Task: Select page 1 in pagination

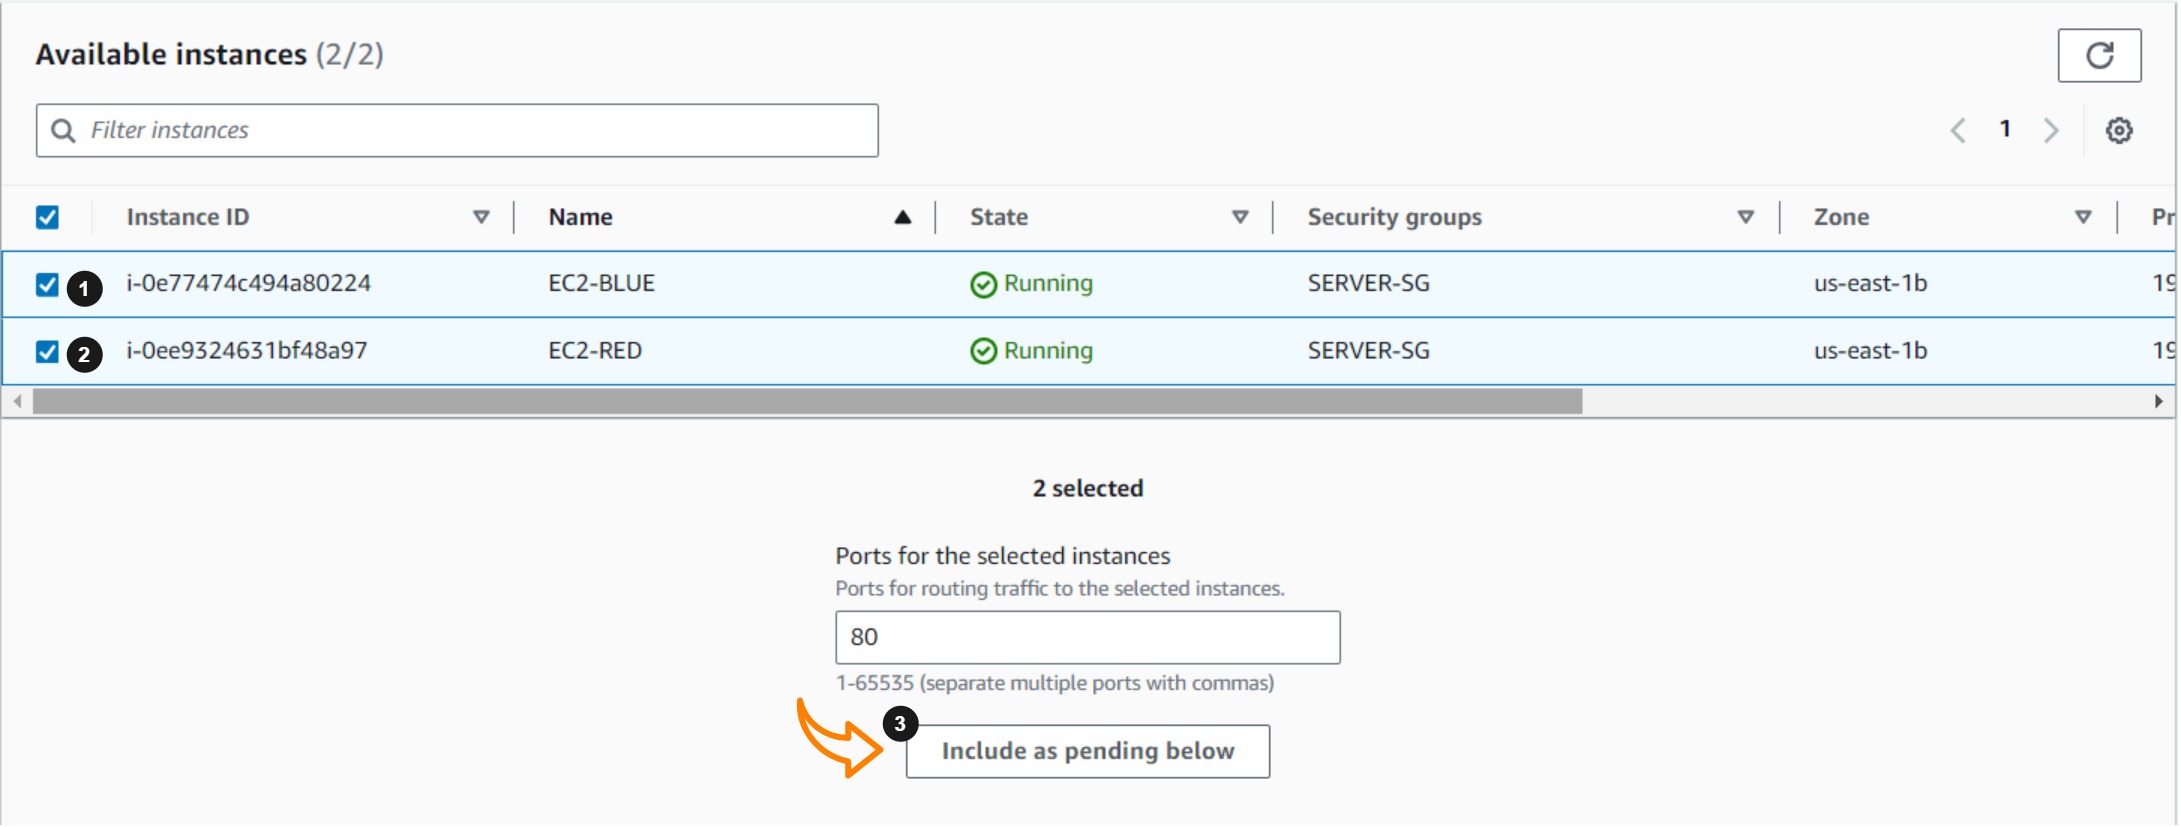Action: (2004, 129)
